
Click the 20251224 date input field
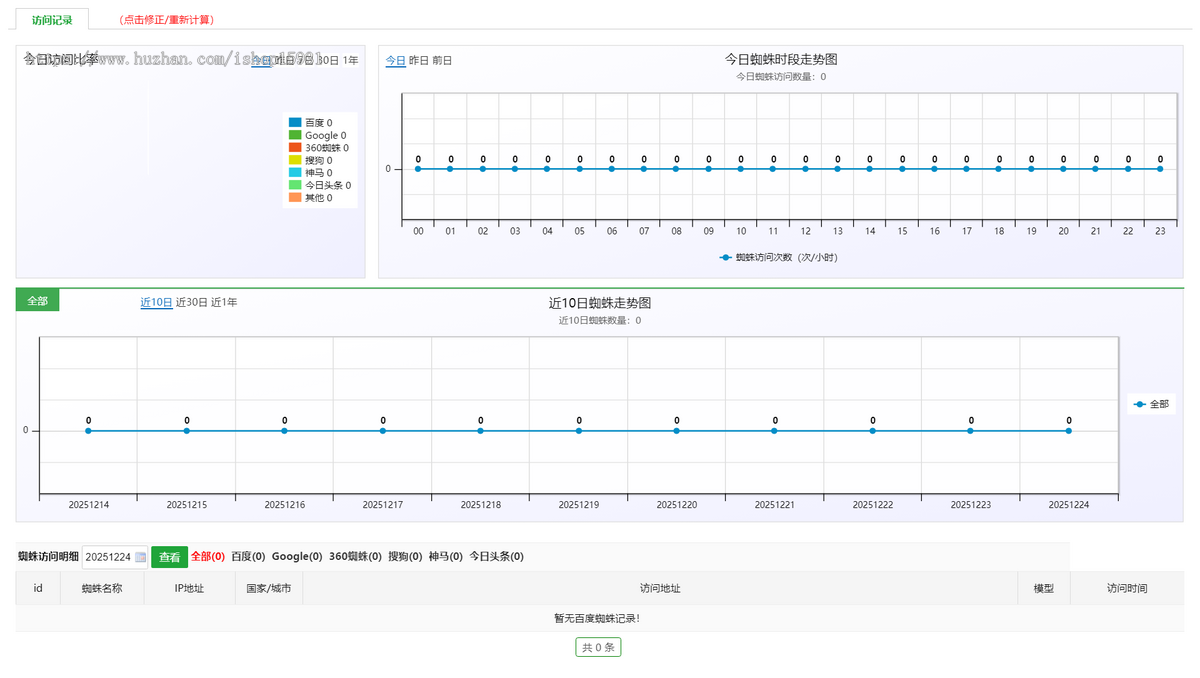(x=110, y=556)
